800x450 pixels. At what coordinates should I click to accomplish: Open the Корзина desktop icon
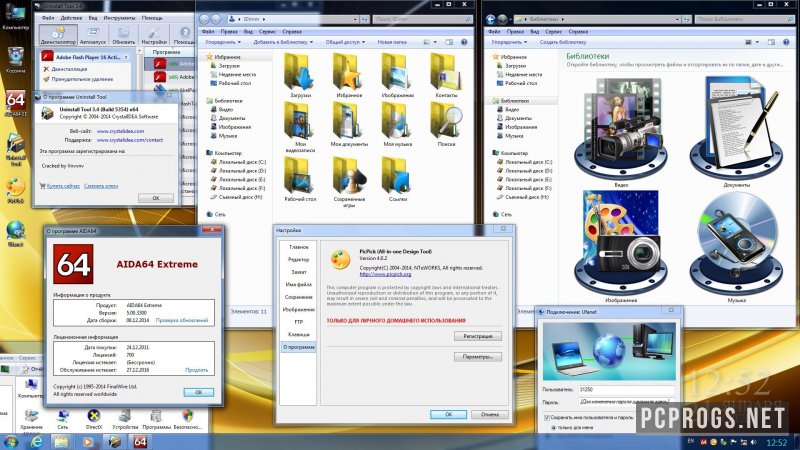click(16, 60)
